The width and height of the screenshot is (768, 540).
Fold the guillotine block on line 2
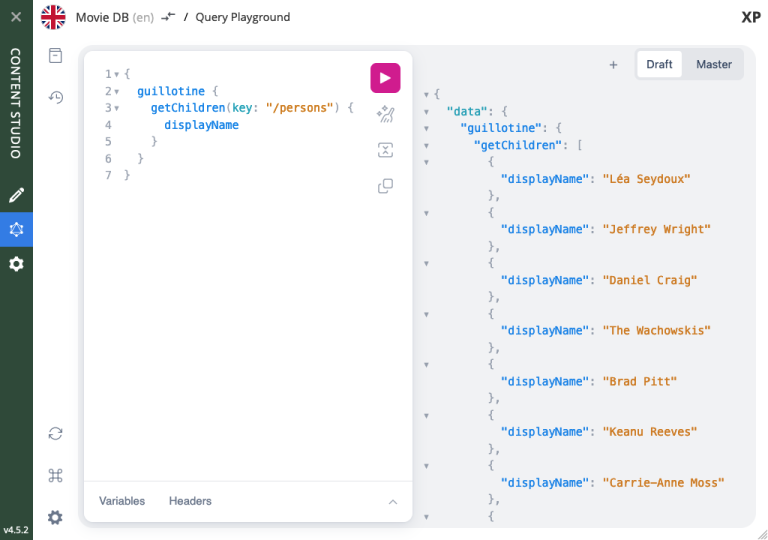point(117,92)
